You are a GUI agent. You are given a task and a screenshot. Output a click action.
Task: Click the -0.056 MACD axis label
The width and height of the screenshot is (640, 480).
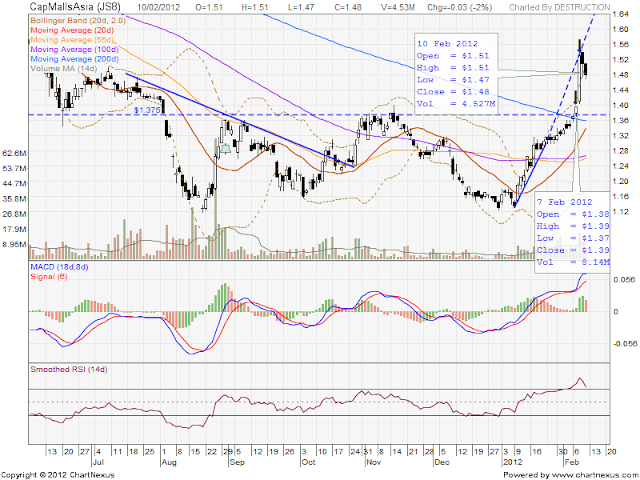pyautogui.click(x=624, y=344)
